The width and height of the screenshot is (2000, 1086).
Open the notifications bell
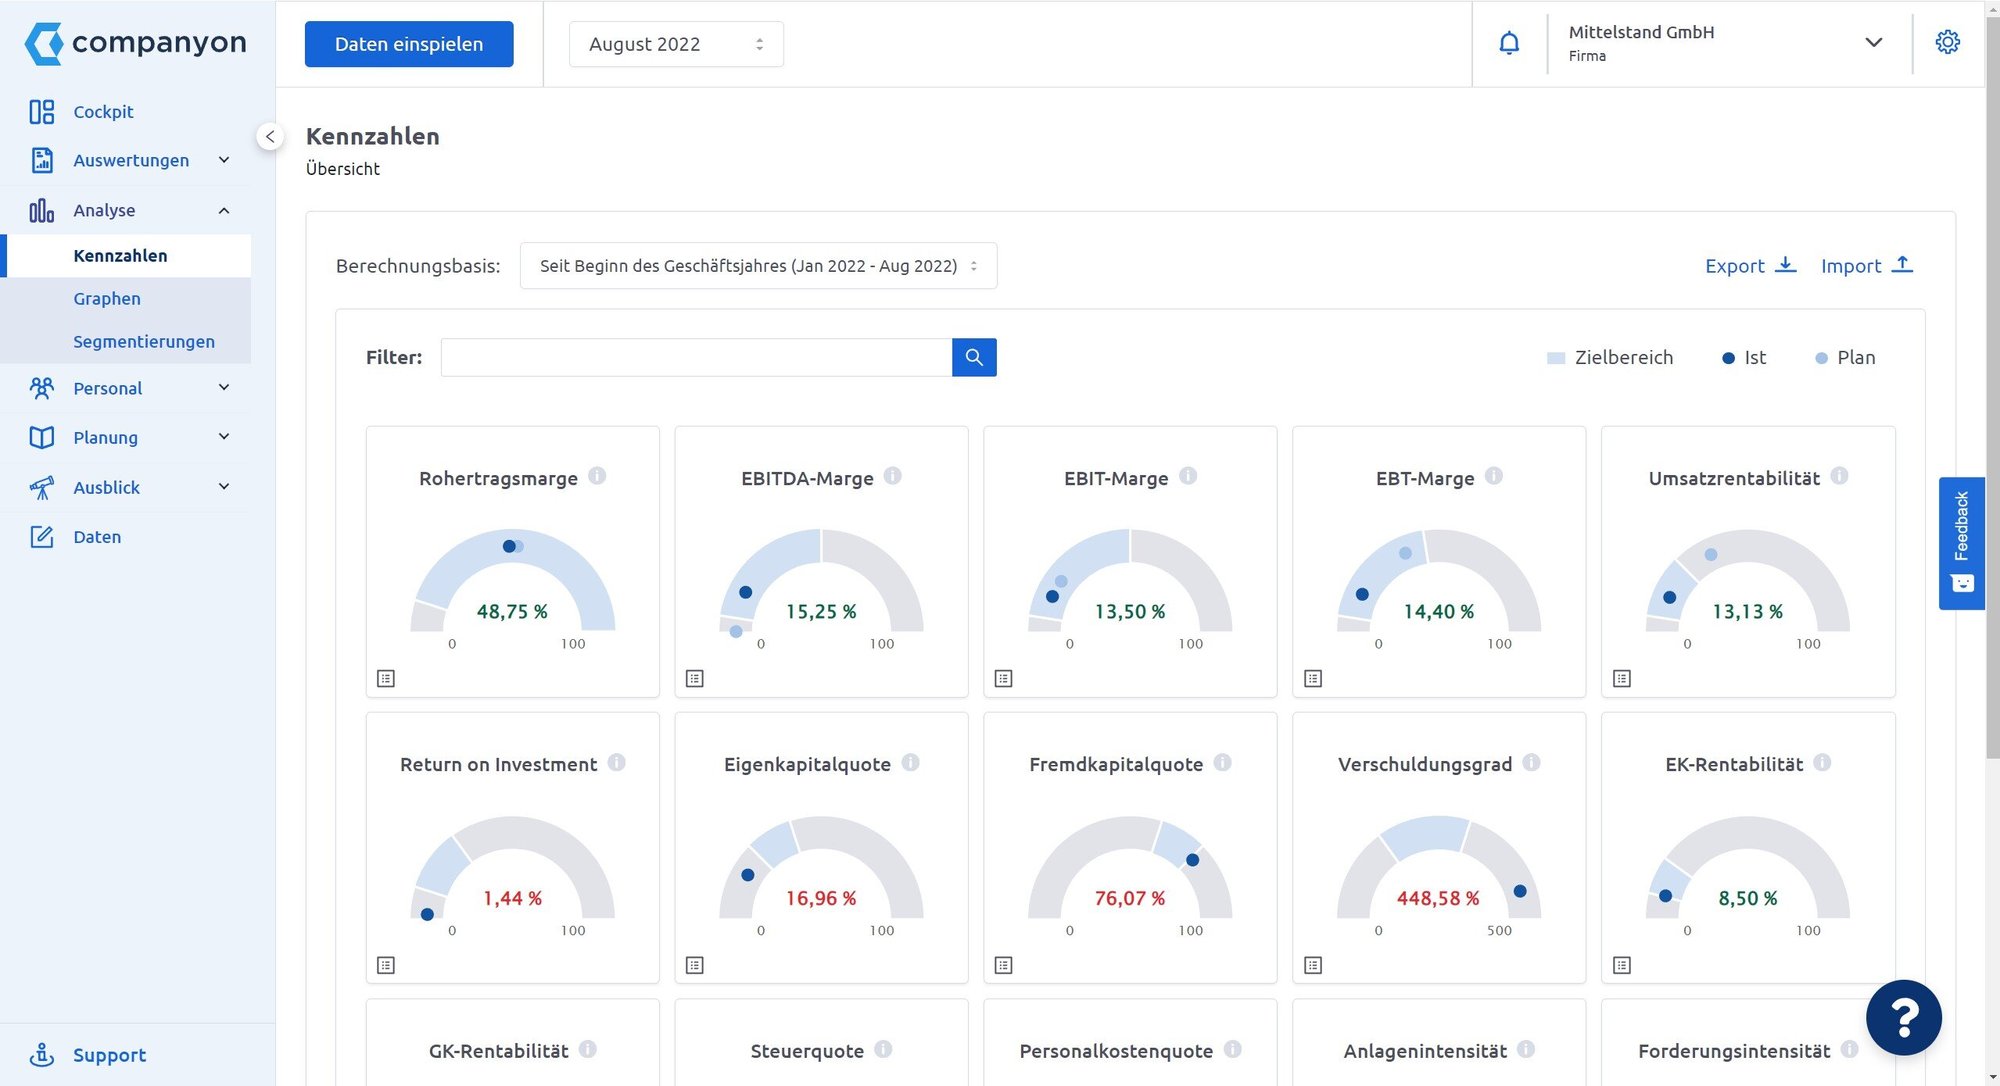click(x=1509, y=43)
